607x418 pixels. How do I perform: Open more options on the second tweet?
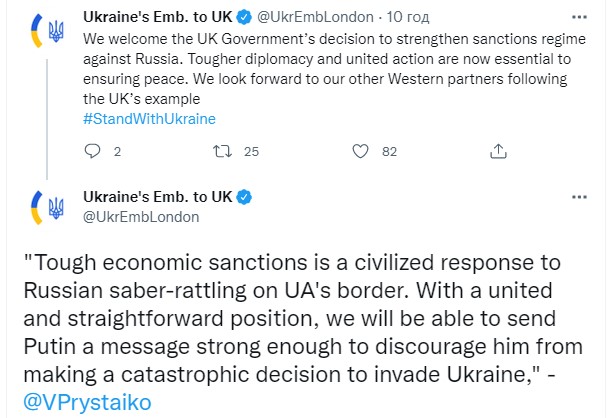pyautogui.click(x=579, y=197)
